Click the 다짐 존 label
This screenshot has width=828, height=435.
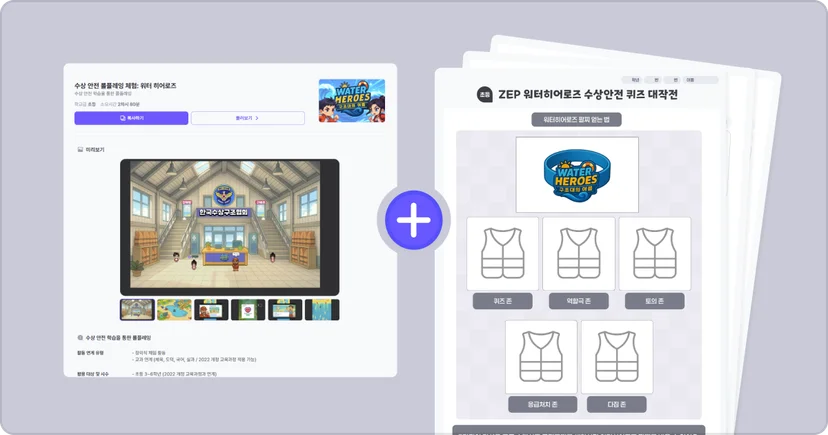tap(617, 404)
